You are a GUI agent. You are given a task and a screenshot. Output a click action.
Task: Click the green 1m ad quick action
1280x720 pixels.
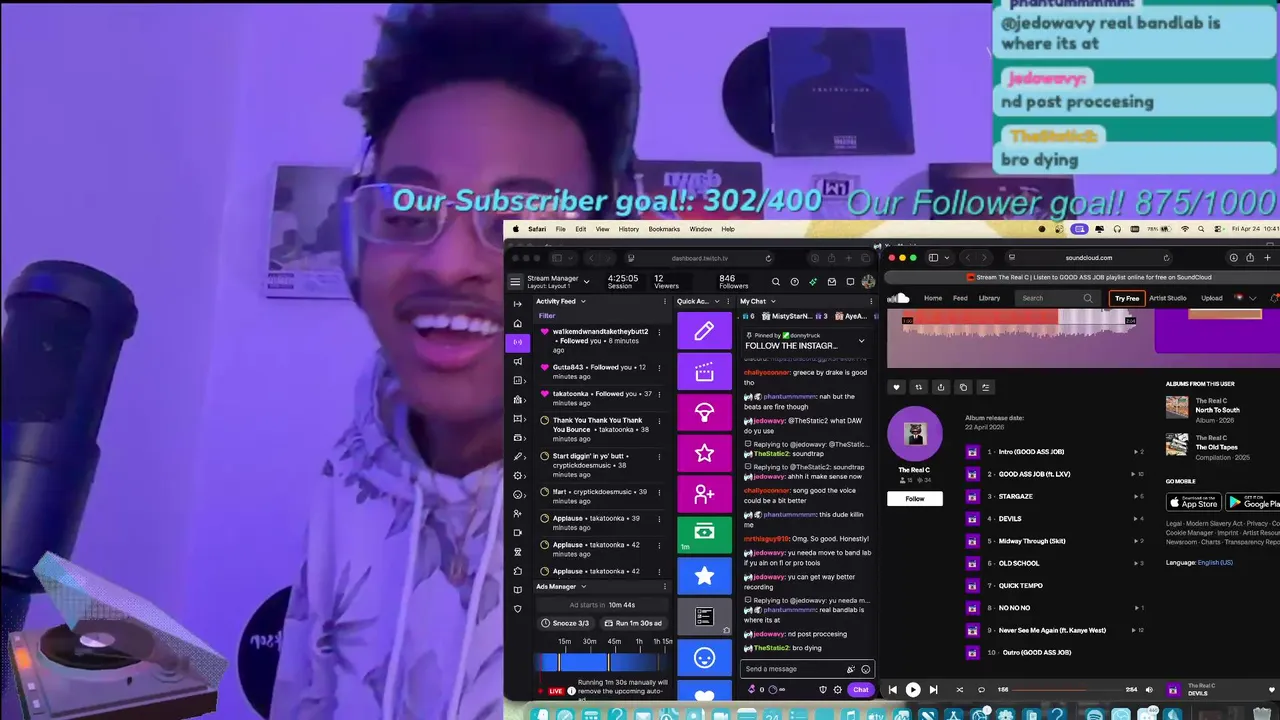[x=704, y=535]
